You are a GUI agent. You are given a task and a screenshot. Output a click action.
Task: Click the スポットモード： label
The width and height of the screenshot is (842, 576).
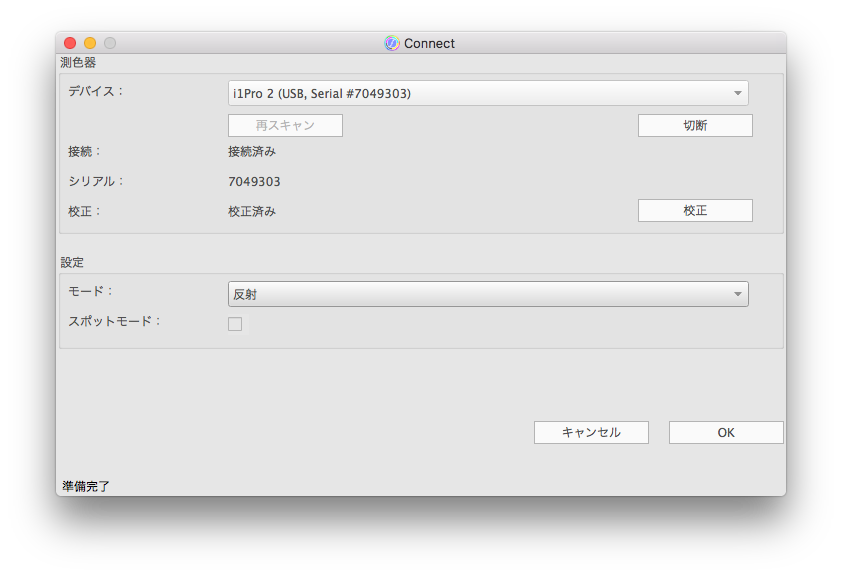(x=114, y=321)
